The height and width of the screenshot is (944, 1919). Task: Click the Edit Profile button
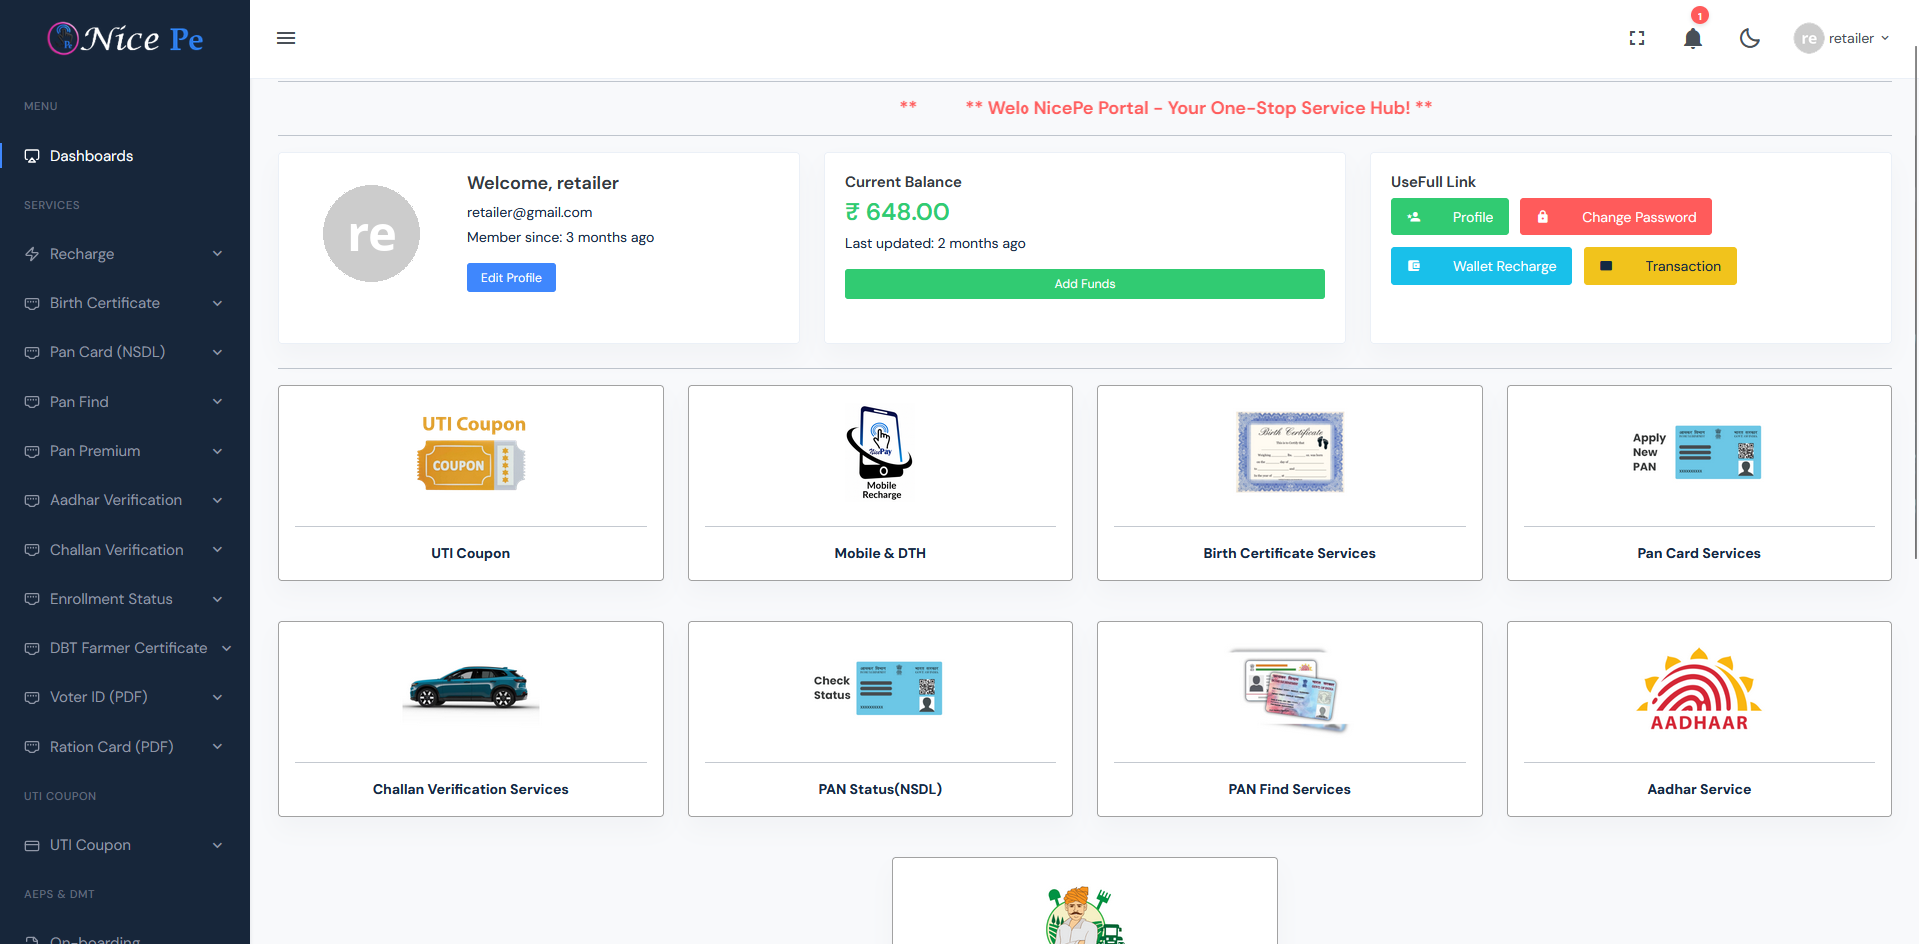tap(511, 277)
